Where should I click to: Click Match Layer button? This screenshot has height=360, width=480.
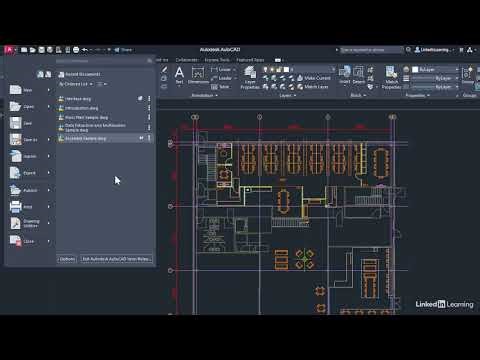pyautogui.click(x=313, y=87)
